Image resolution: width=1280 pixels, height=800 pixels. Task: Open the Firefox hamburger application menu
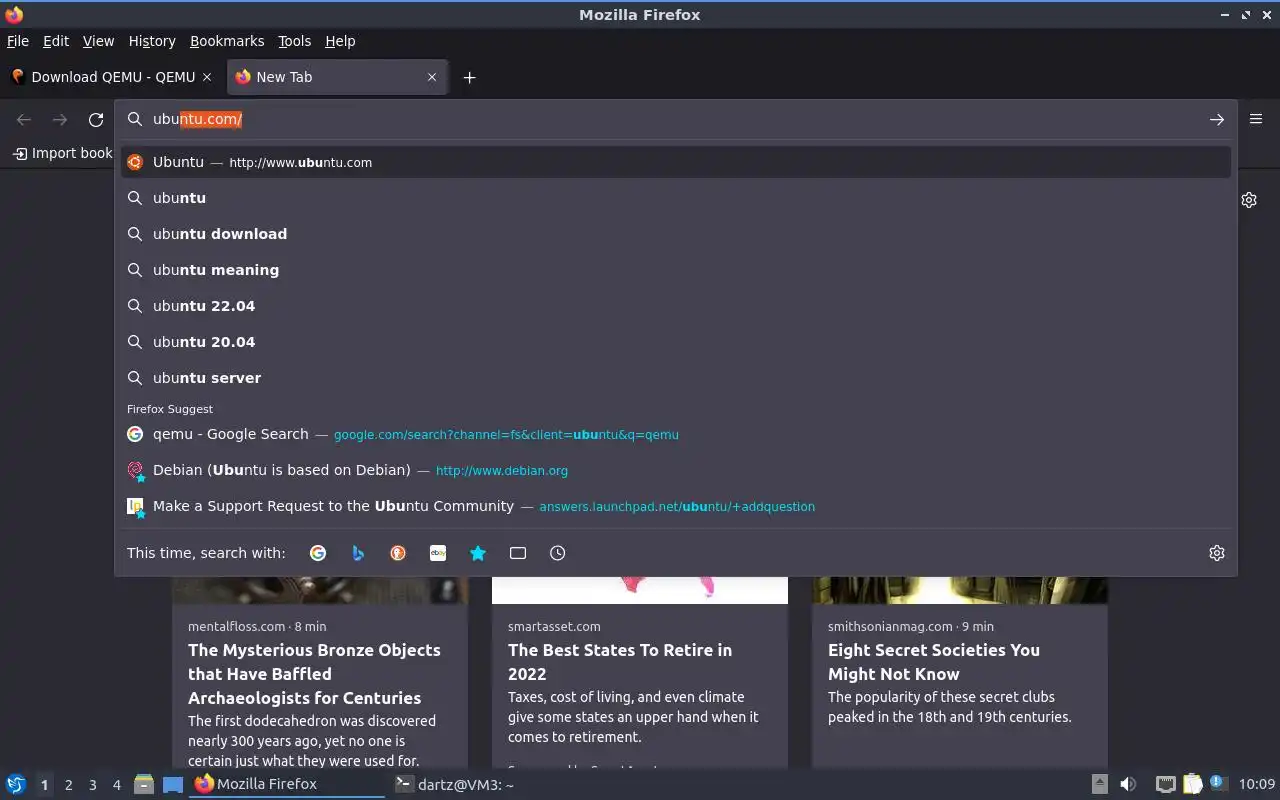coord(1256,119)
